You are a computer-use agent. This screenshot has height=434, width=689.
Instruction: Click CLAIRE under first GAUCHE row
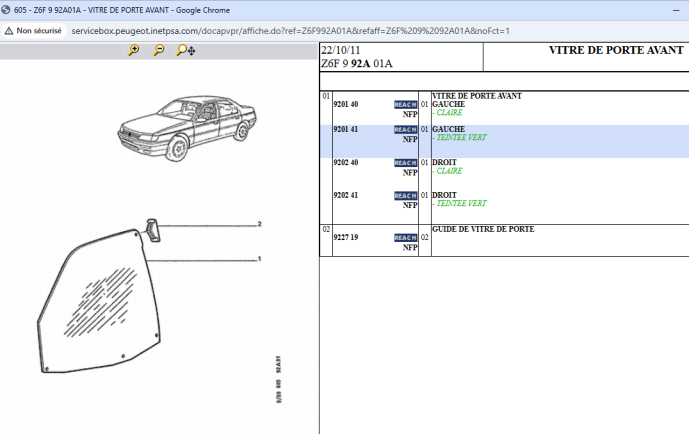pyautogui.click(x=449, y=113)
